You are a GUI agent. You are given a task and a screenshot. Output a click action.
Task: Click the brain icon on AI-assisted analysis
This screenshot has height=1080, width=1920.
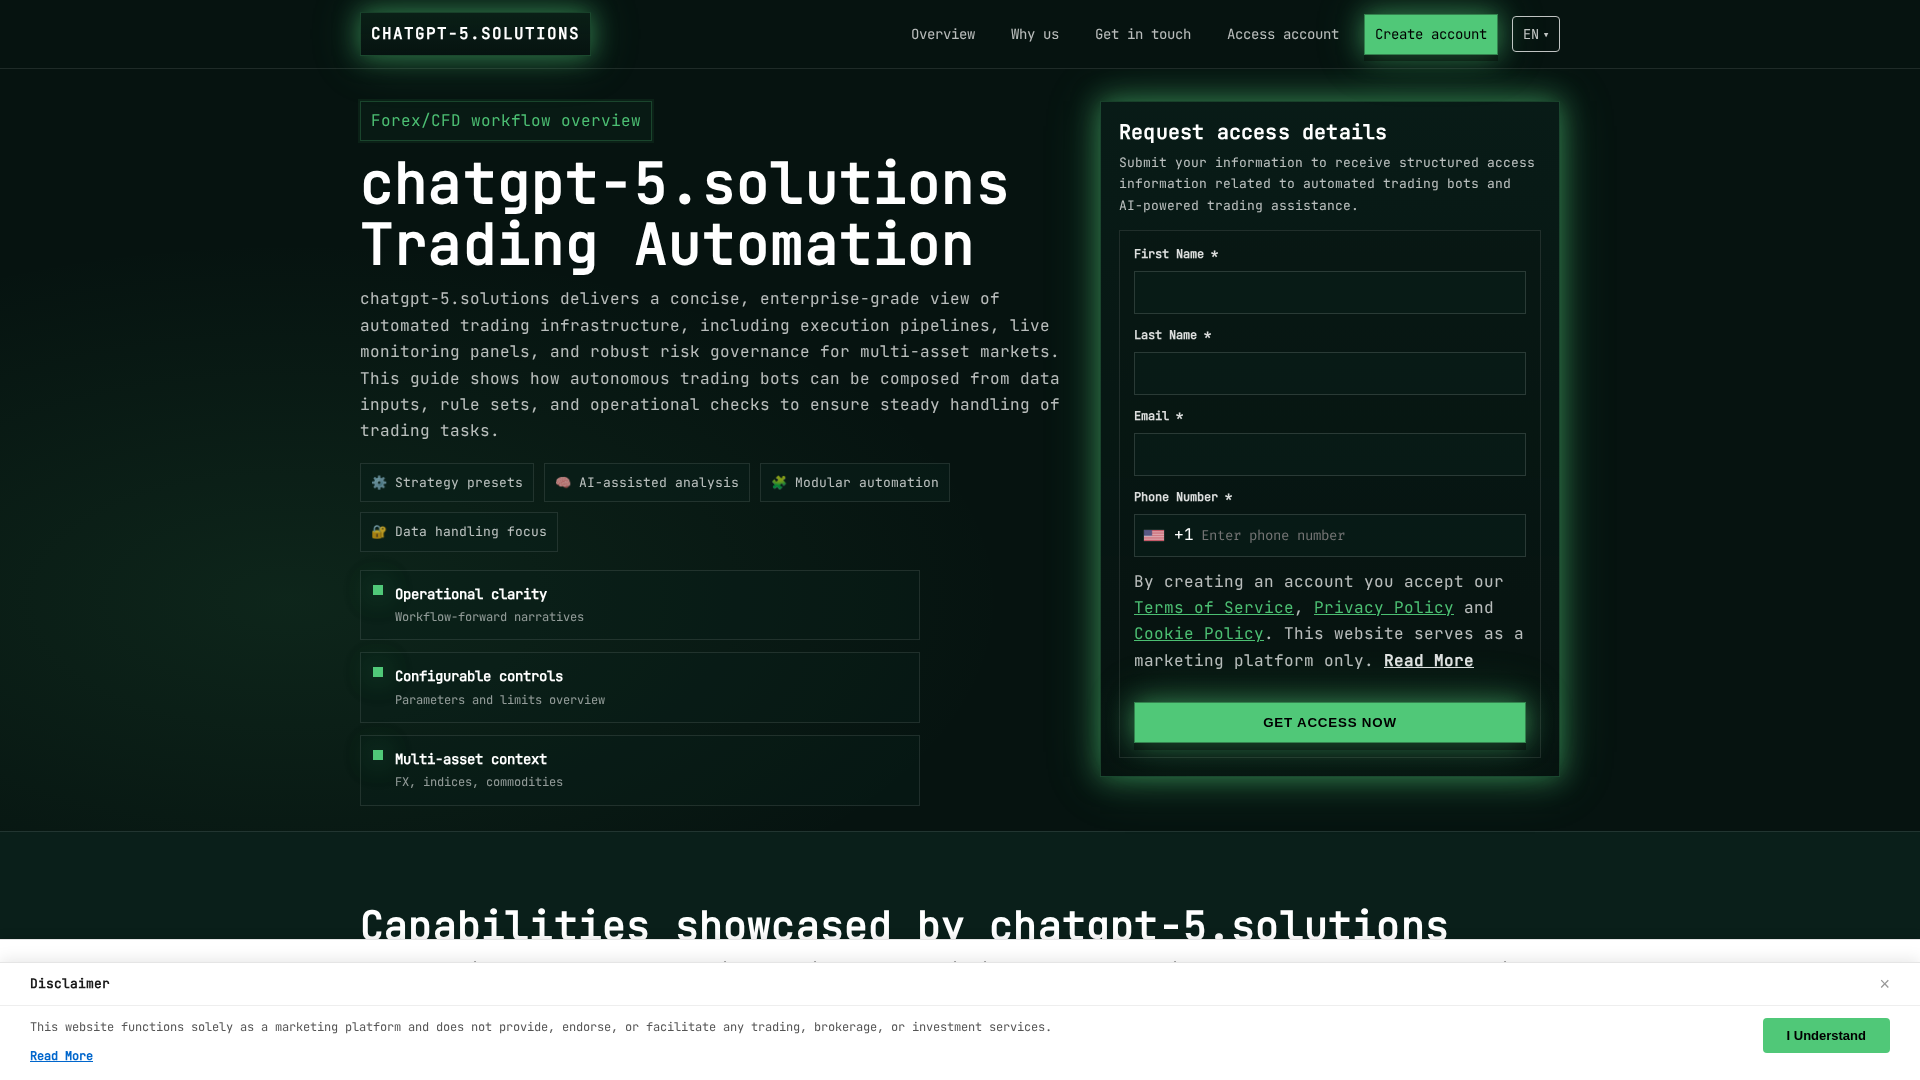tap(563, 483)
